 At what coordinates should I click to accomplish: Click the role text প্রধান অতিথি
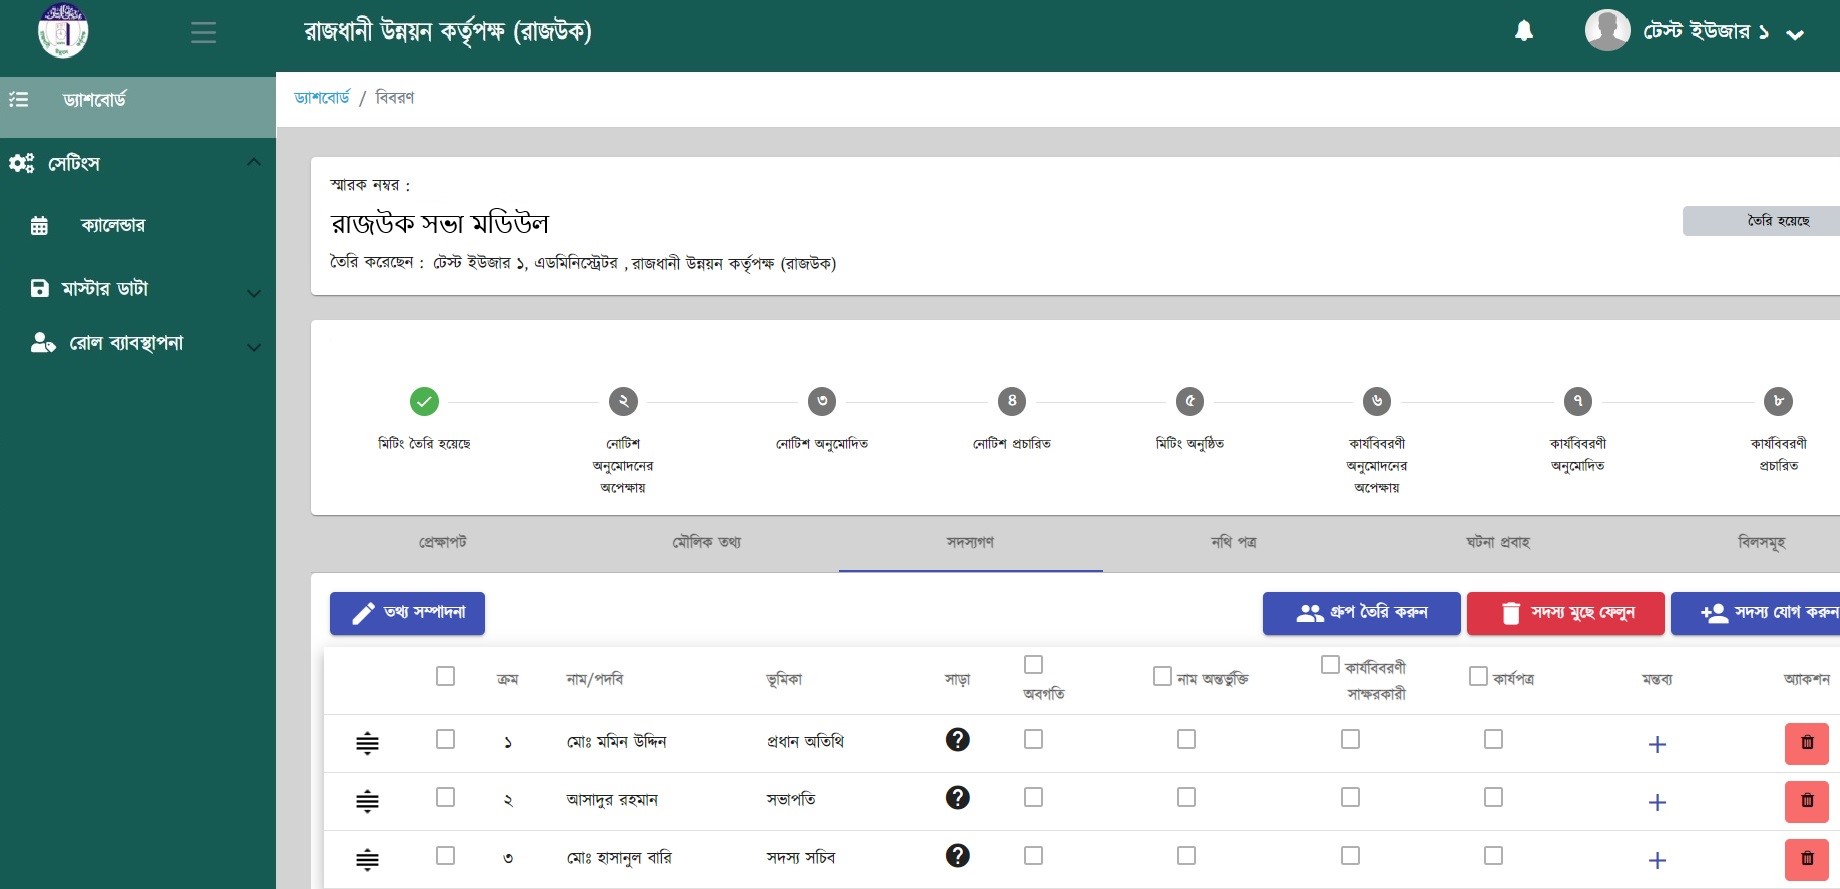[x=805, y=742]
